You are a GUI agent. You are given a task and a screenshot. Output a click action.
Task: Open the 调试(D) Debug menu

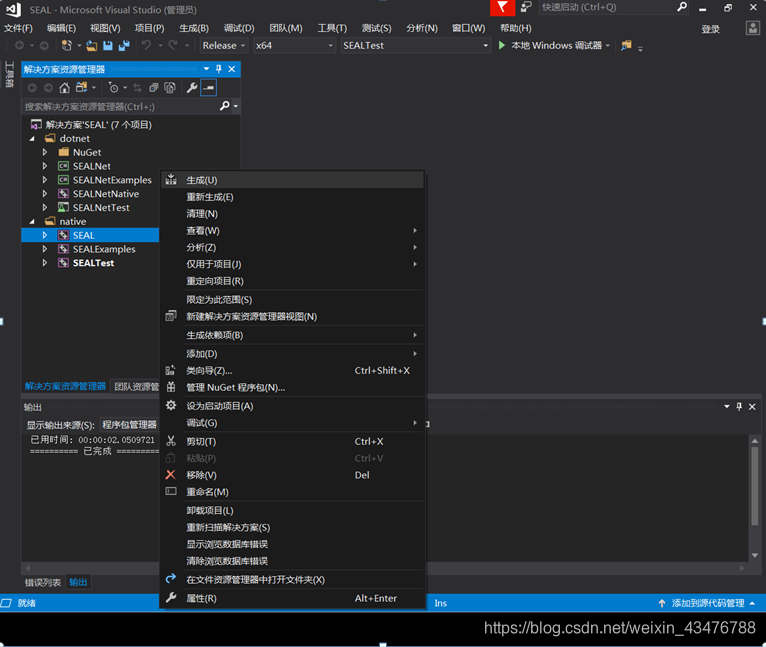click(239, 28)
